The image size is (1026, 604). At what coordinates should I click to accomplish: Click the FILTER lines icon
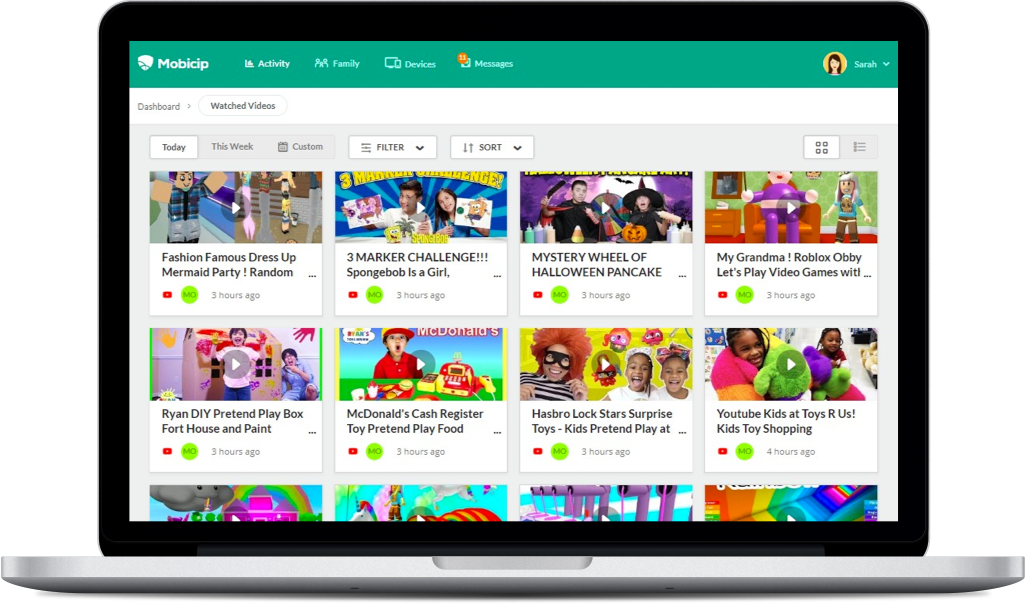366,148
